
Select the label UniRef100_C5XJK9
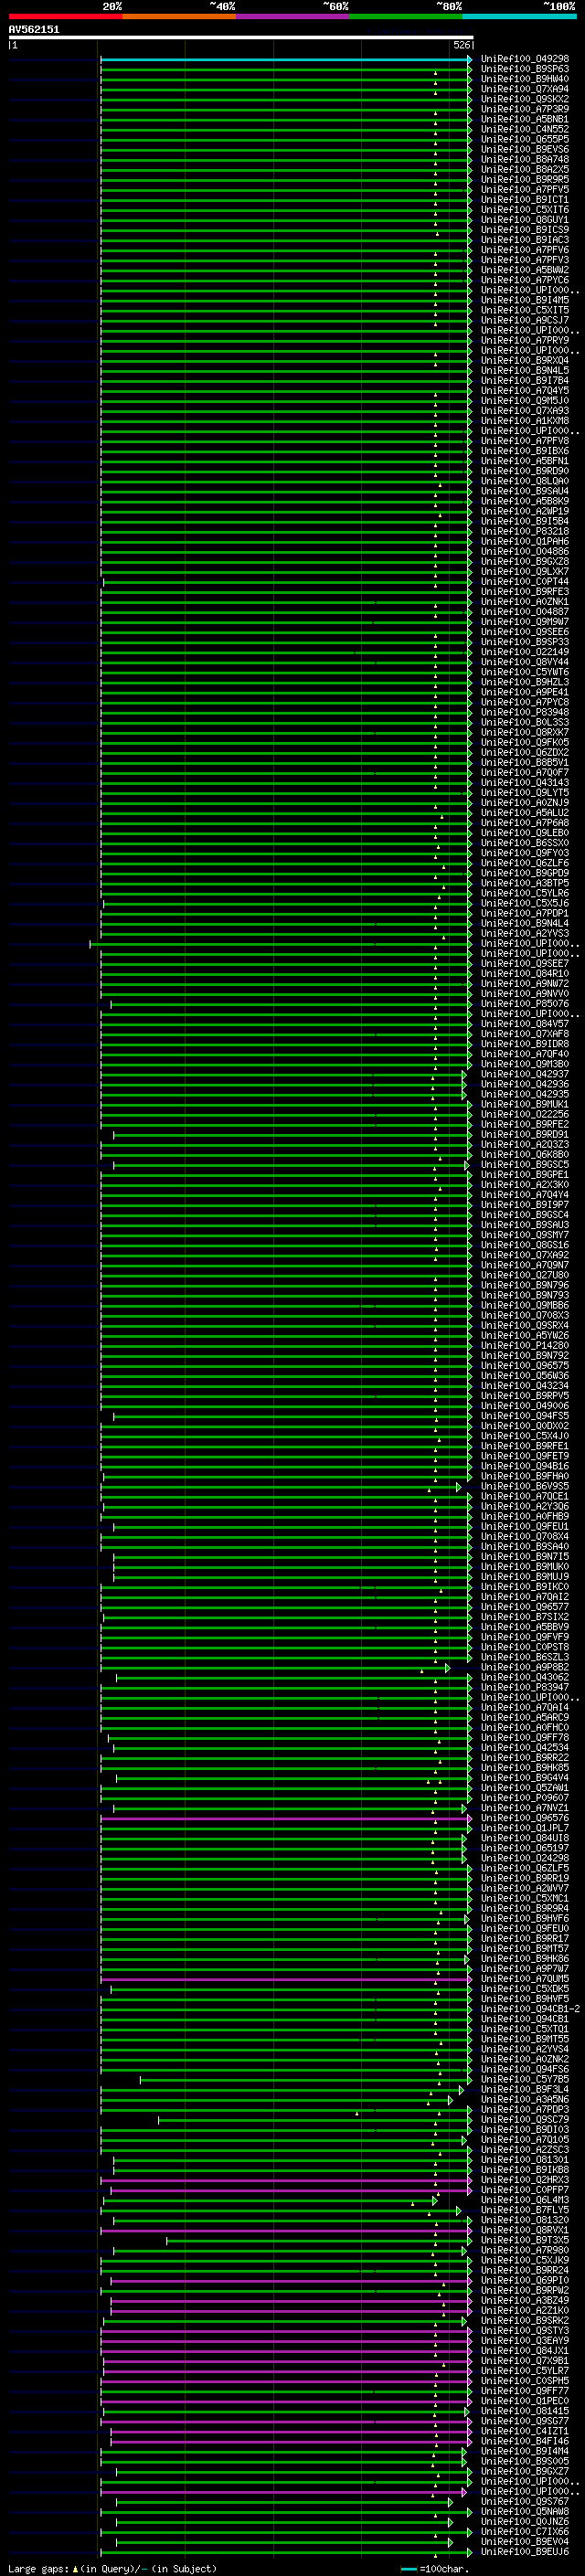[525, 2260]
